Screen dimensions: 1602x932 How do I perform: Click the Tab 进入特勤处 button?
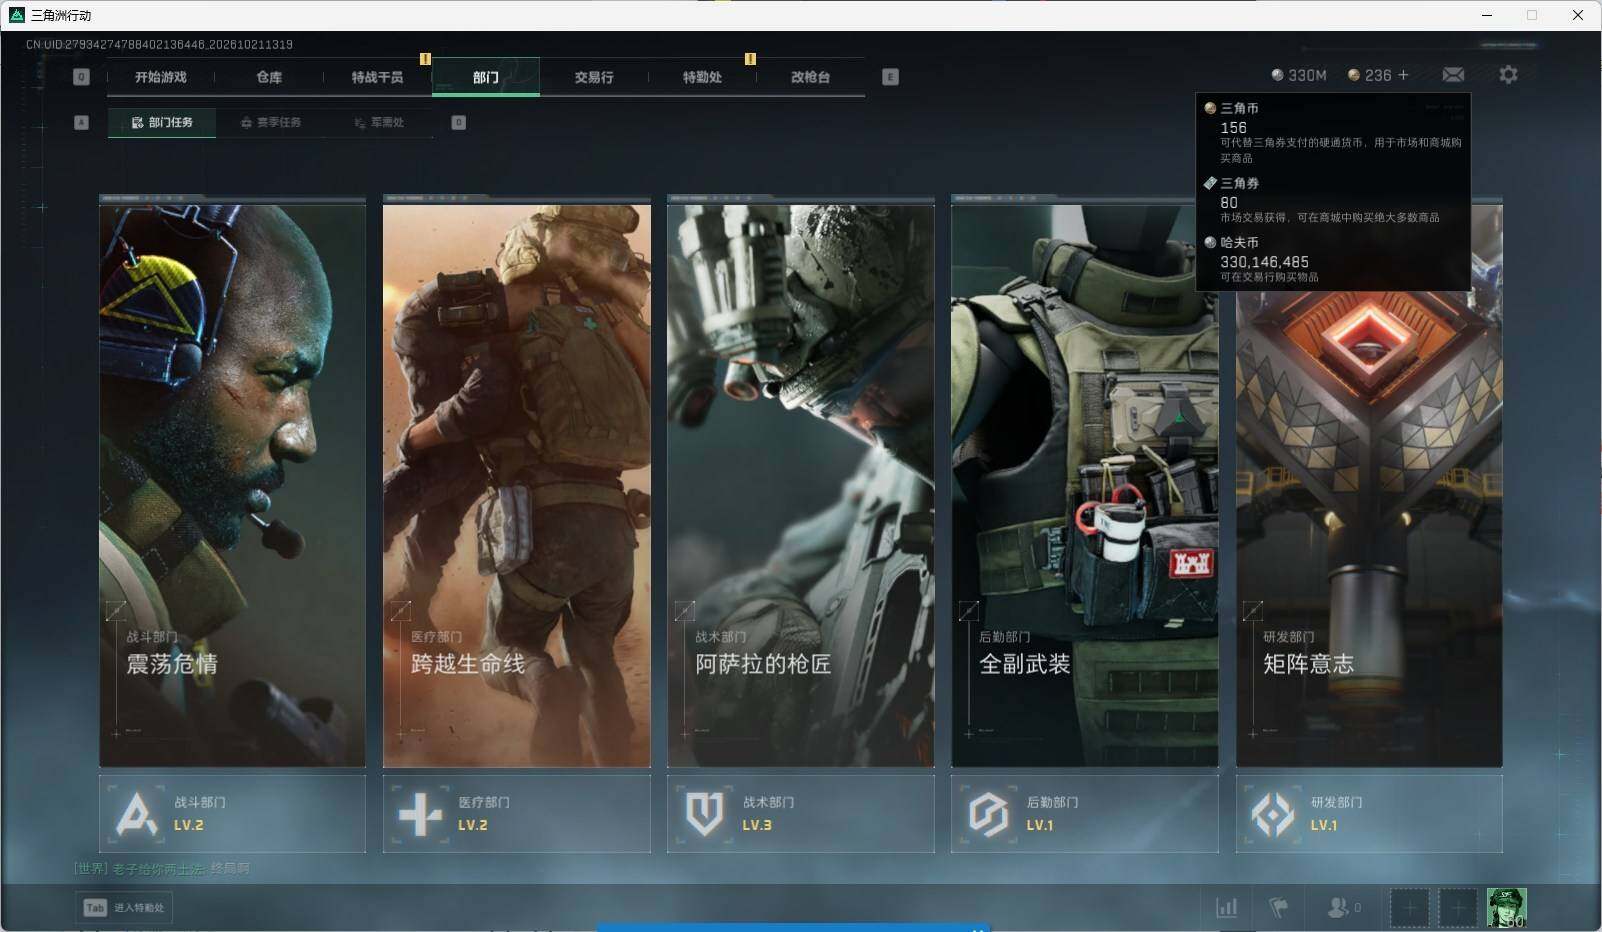(x=124, y=907)
